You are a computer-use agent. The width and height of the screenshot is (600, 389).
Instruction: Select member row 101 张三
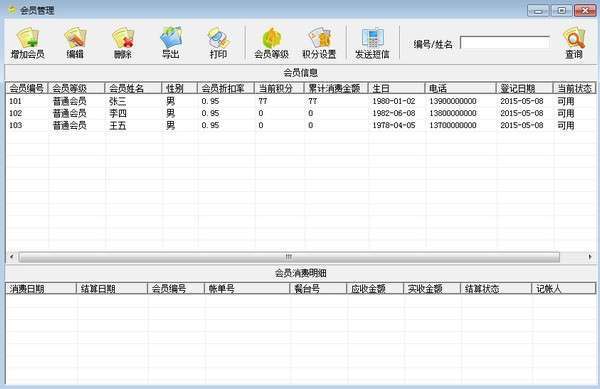point(300,101)
